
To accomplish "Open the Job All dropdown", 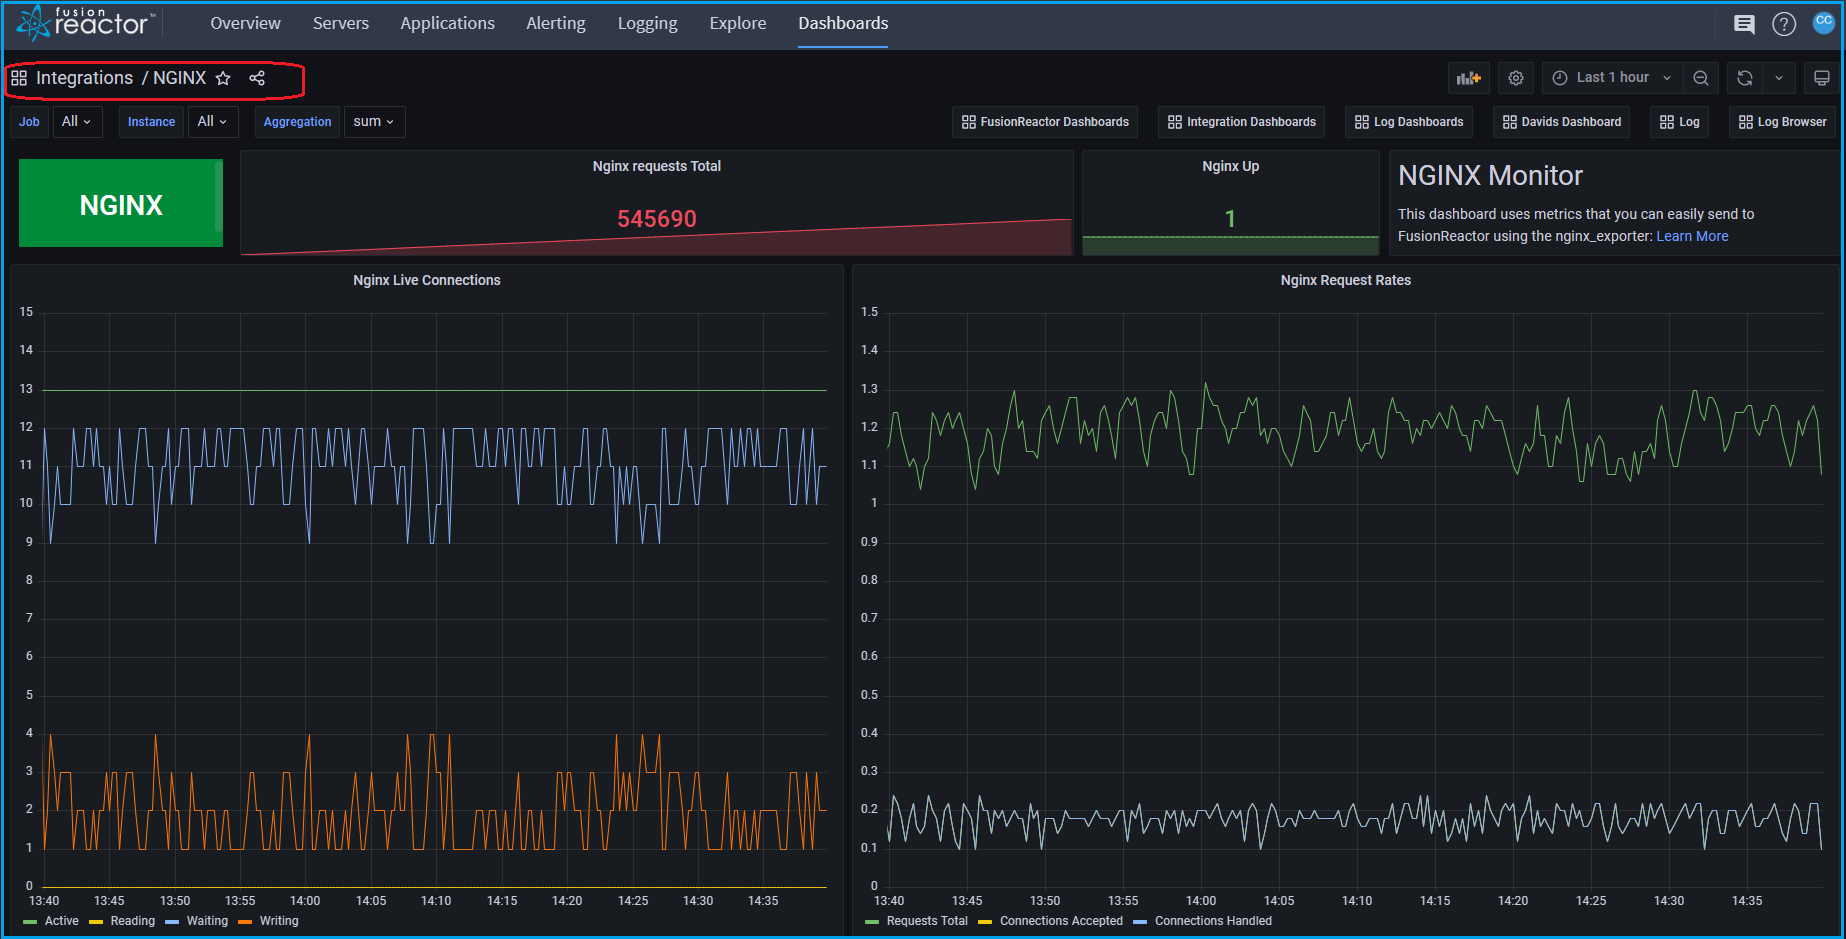I will coord(77,122).
